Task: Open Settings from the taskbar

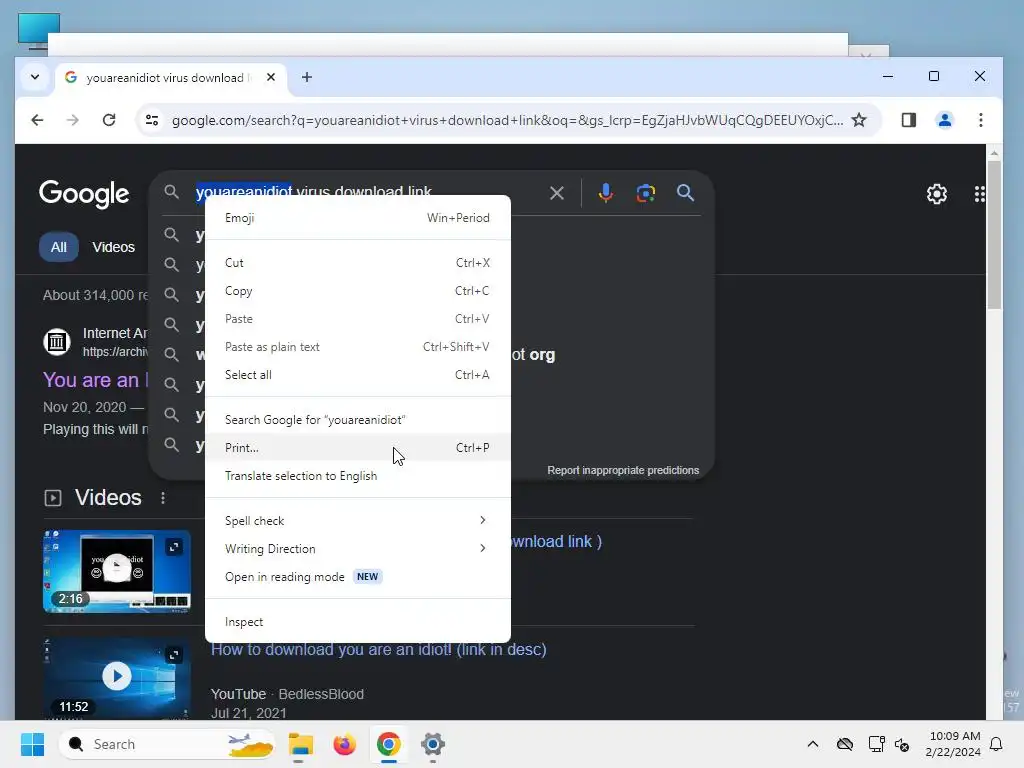Action: click(x=432, y=744)
